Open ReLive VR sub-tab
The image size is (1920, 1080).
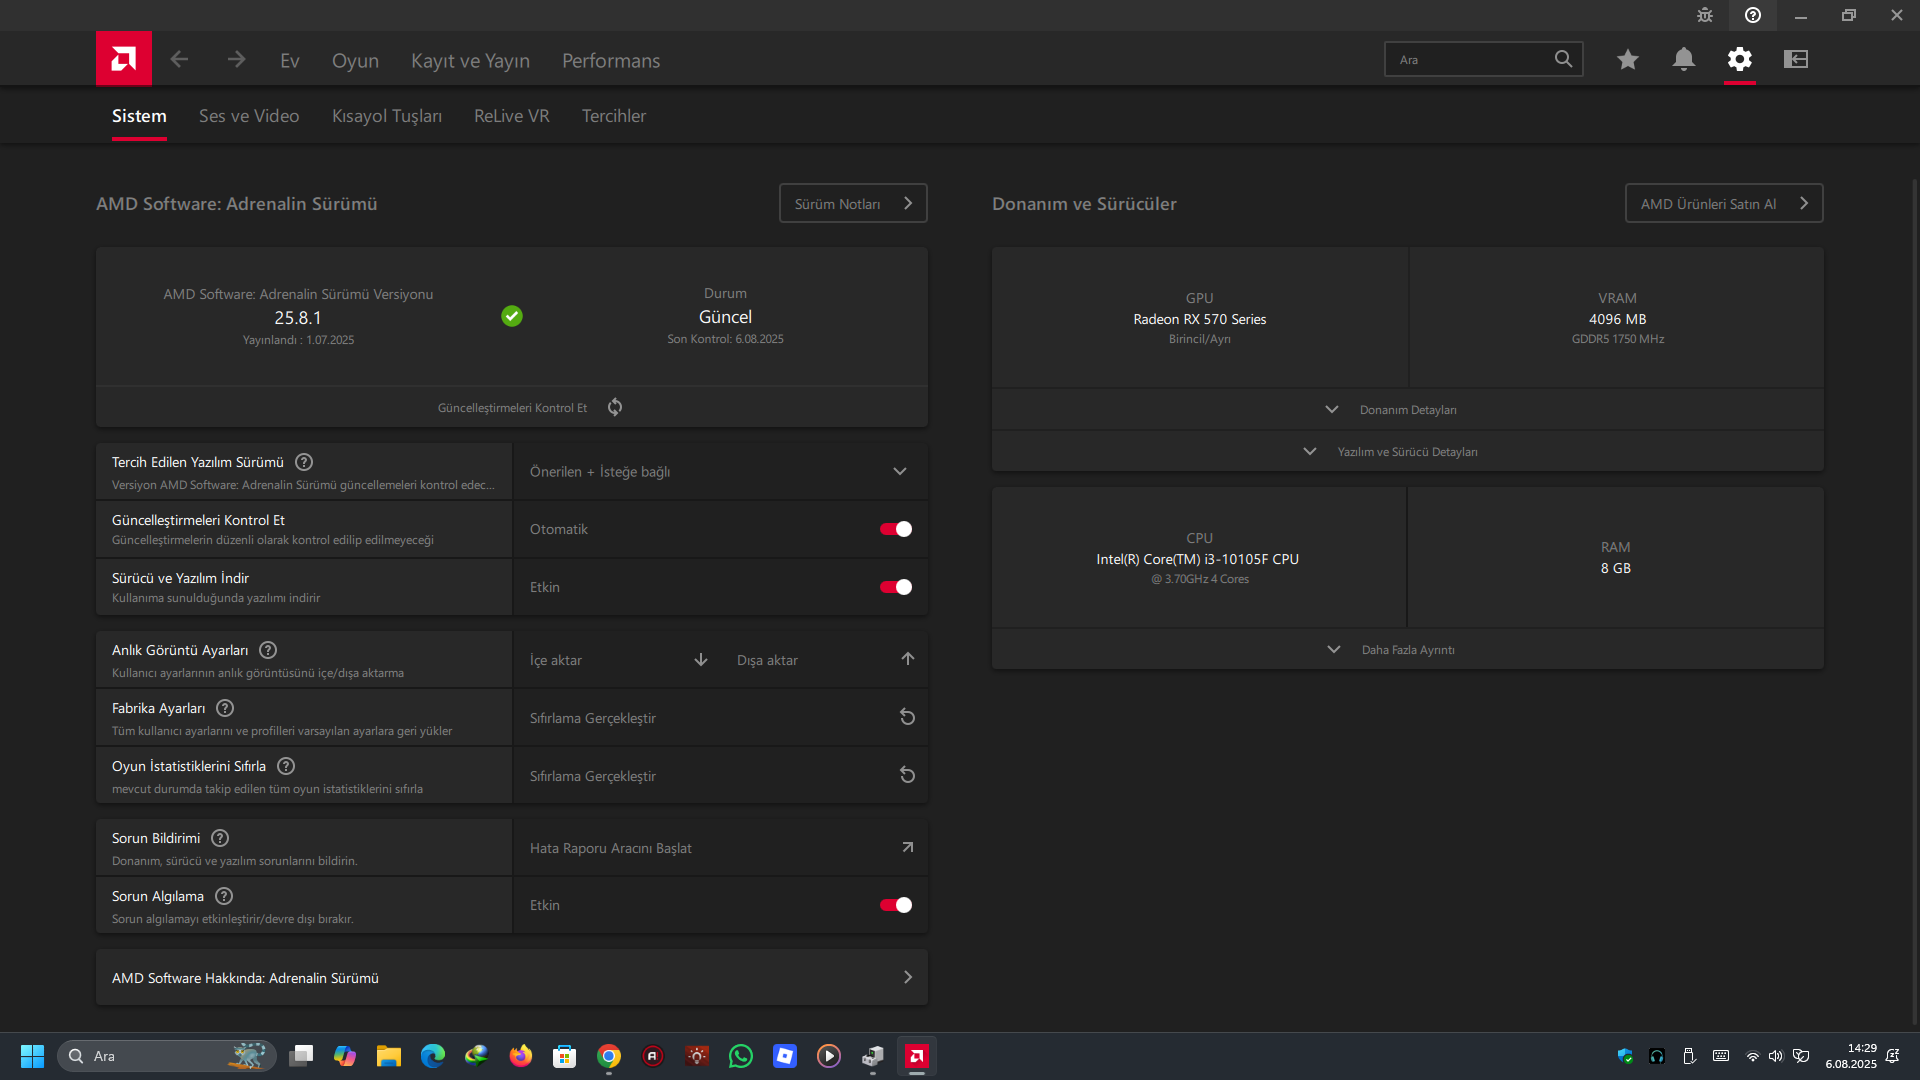tap(512, 116)
